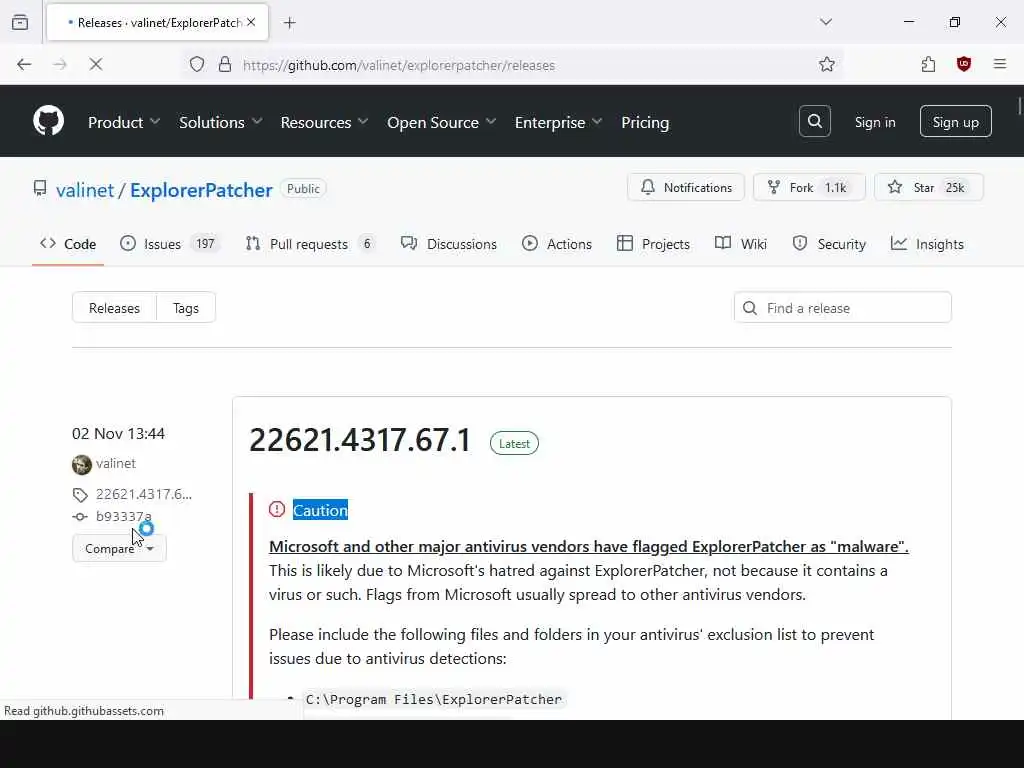
Task: Open GitHub search magnifier icon
Action: [814, 121]
